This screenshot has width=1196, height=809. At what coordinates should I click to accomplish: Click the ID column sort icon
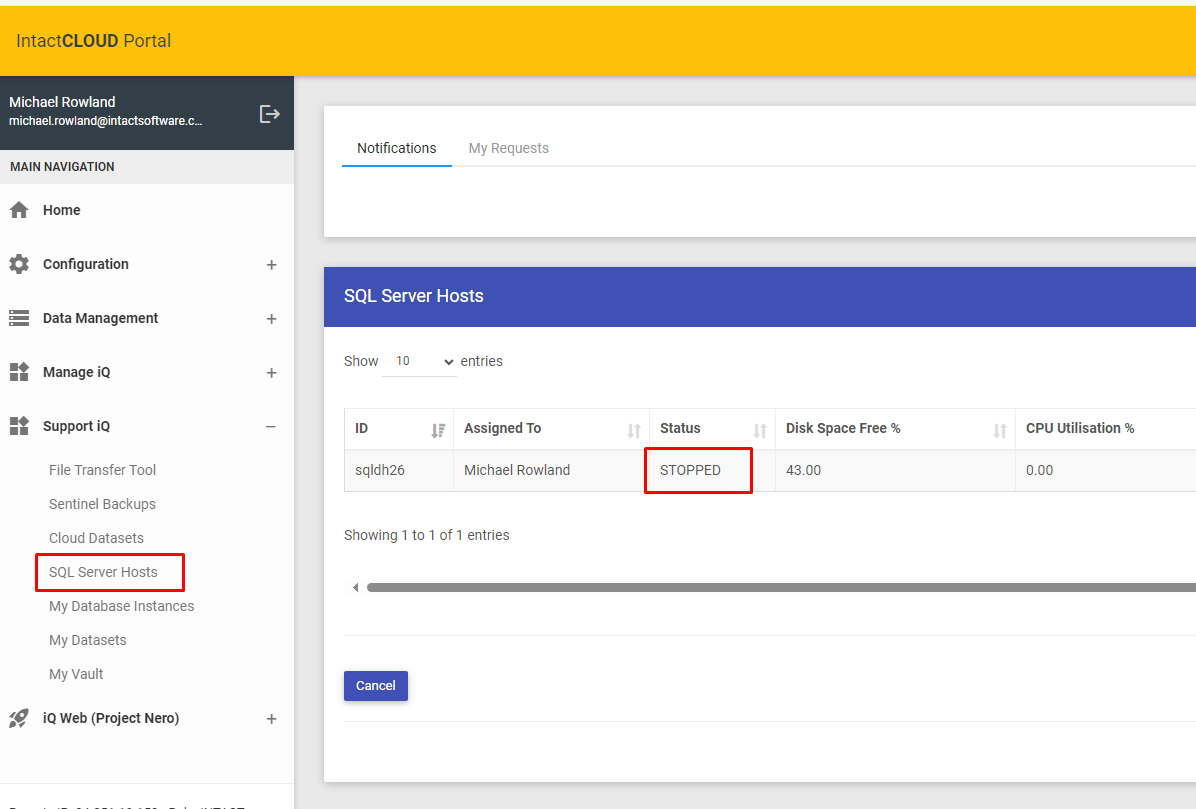point(438,429)
